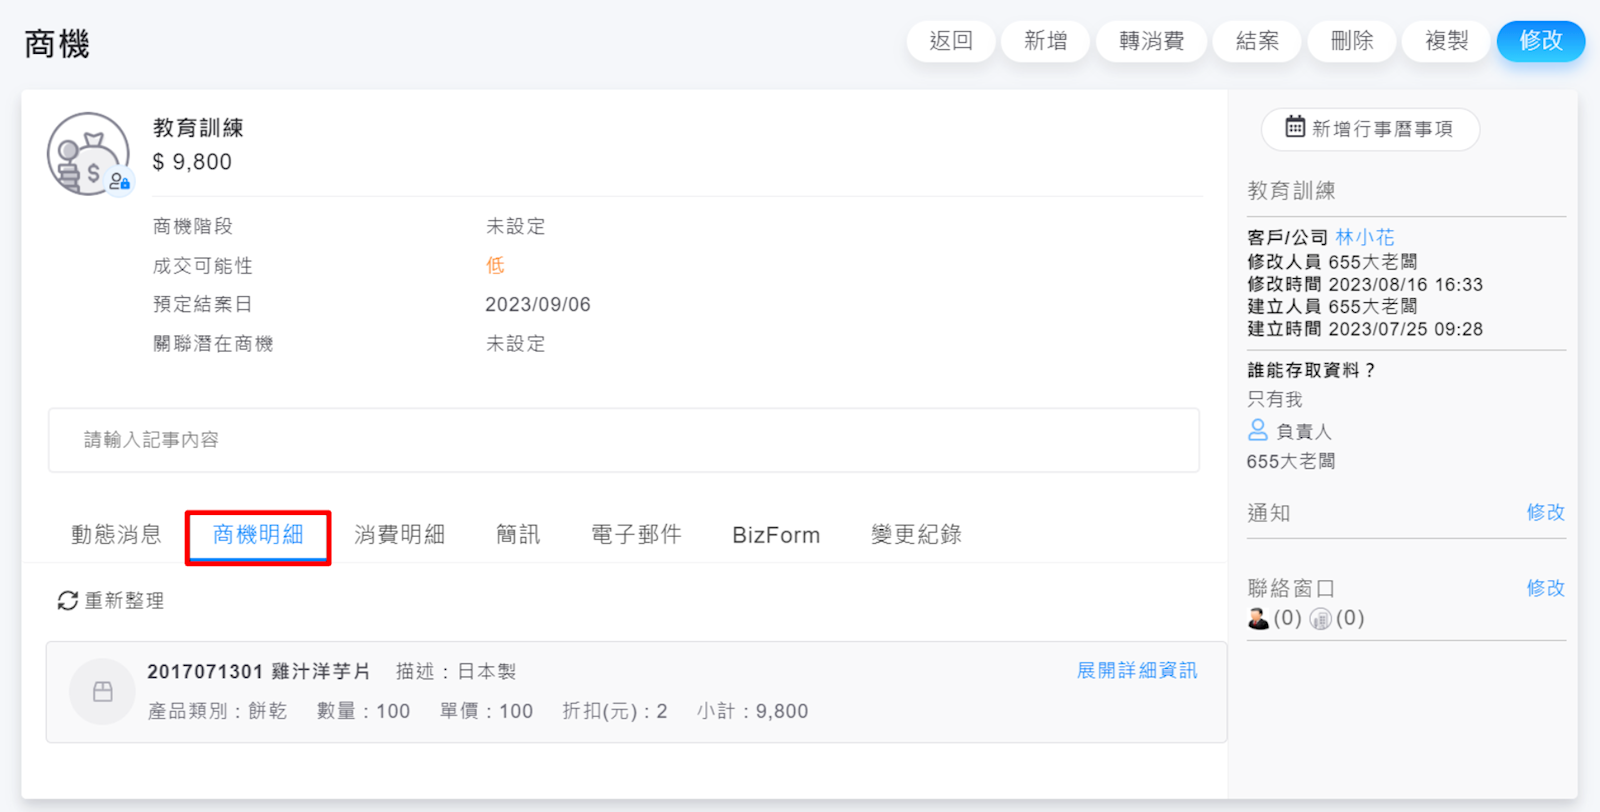Click the lock badge on opportunity avatar
1600x812 pixels.
click(x=120, y=182)
